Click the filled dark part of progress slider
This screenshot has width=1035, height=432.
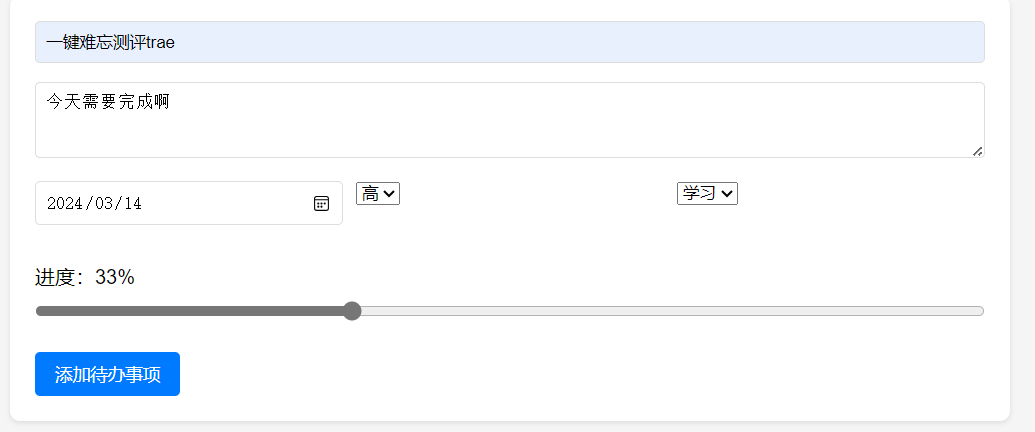(x=190, y=311)
